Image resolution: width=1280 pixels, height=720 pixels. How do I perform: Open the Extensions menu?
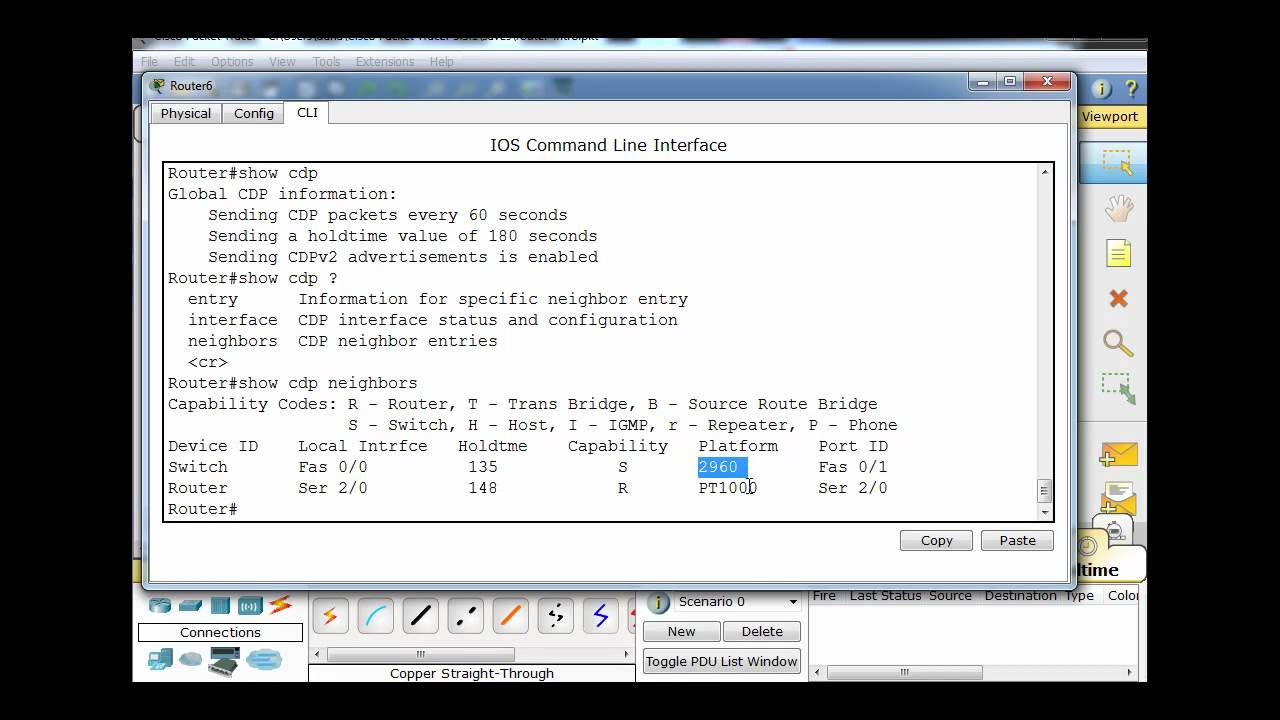[385, 61]
